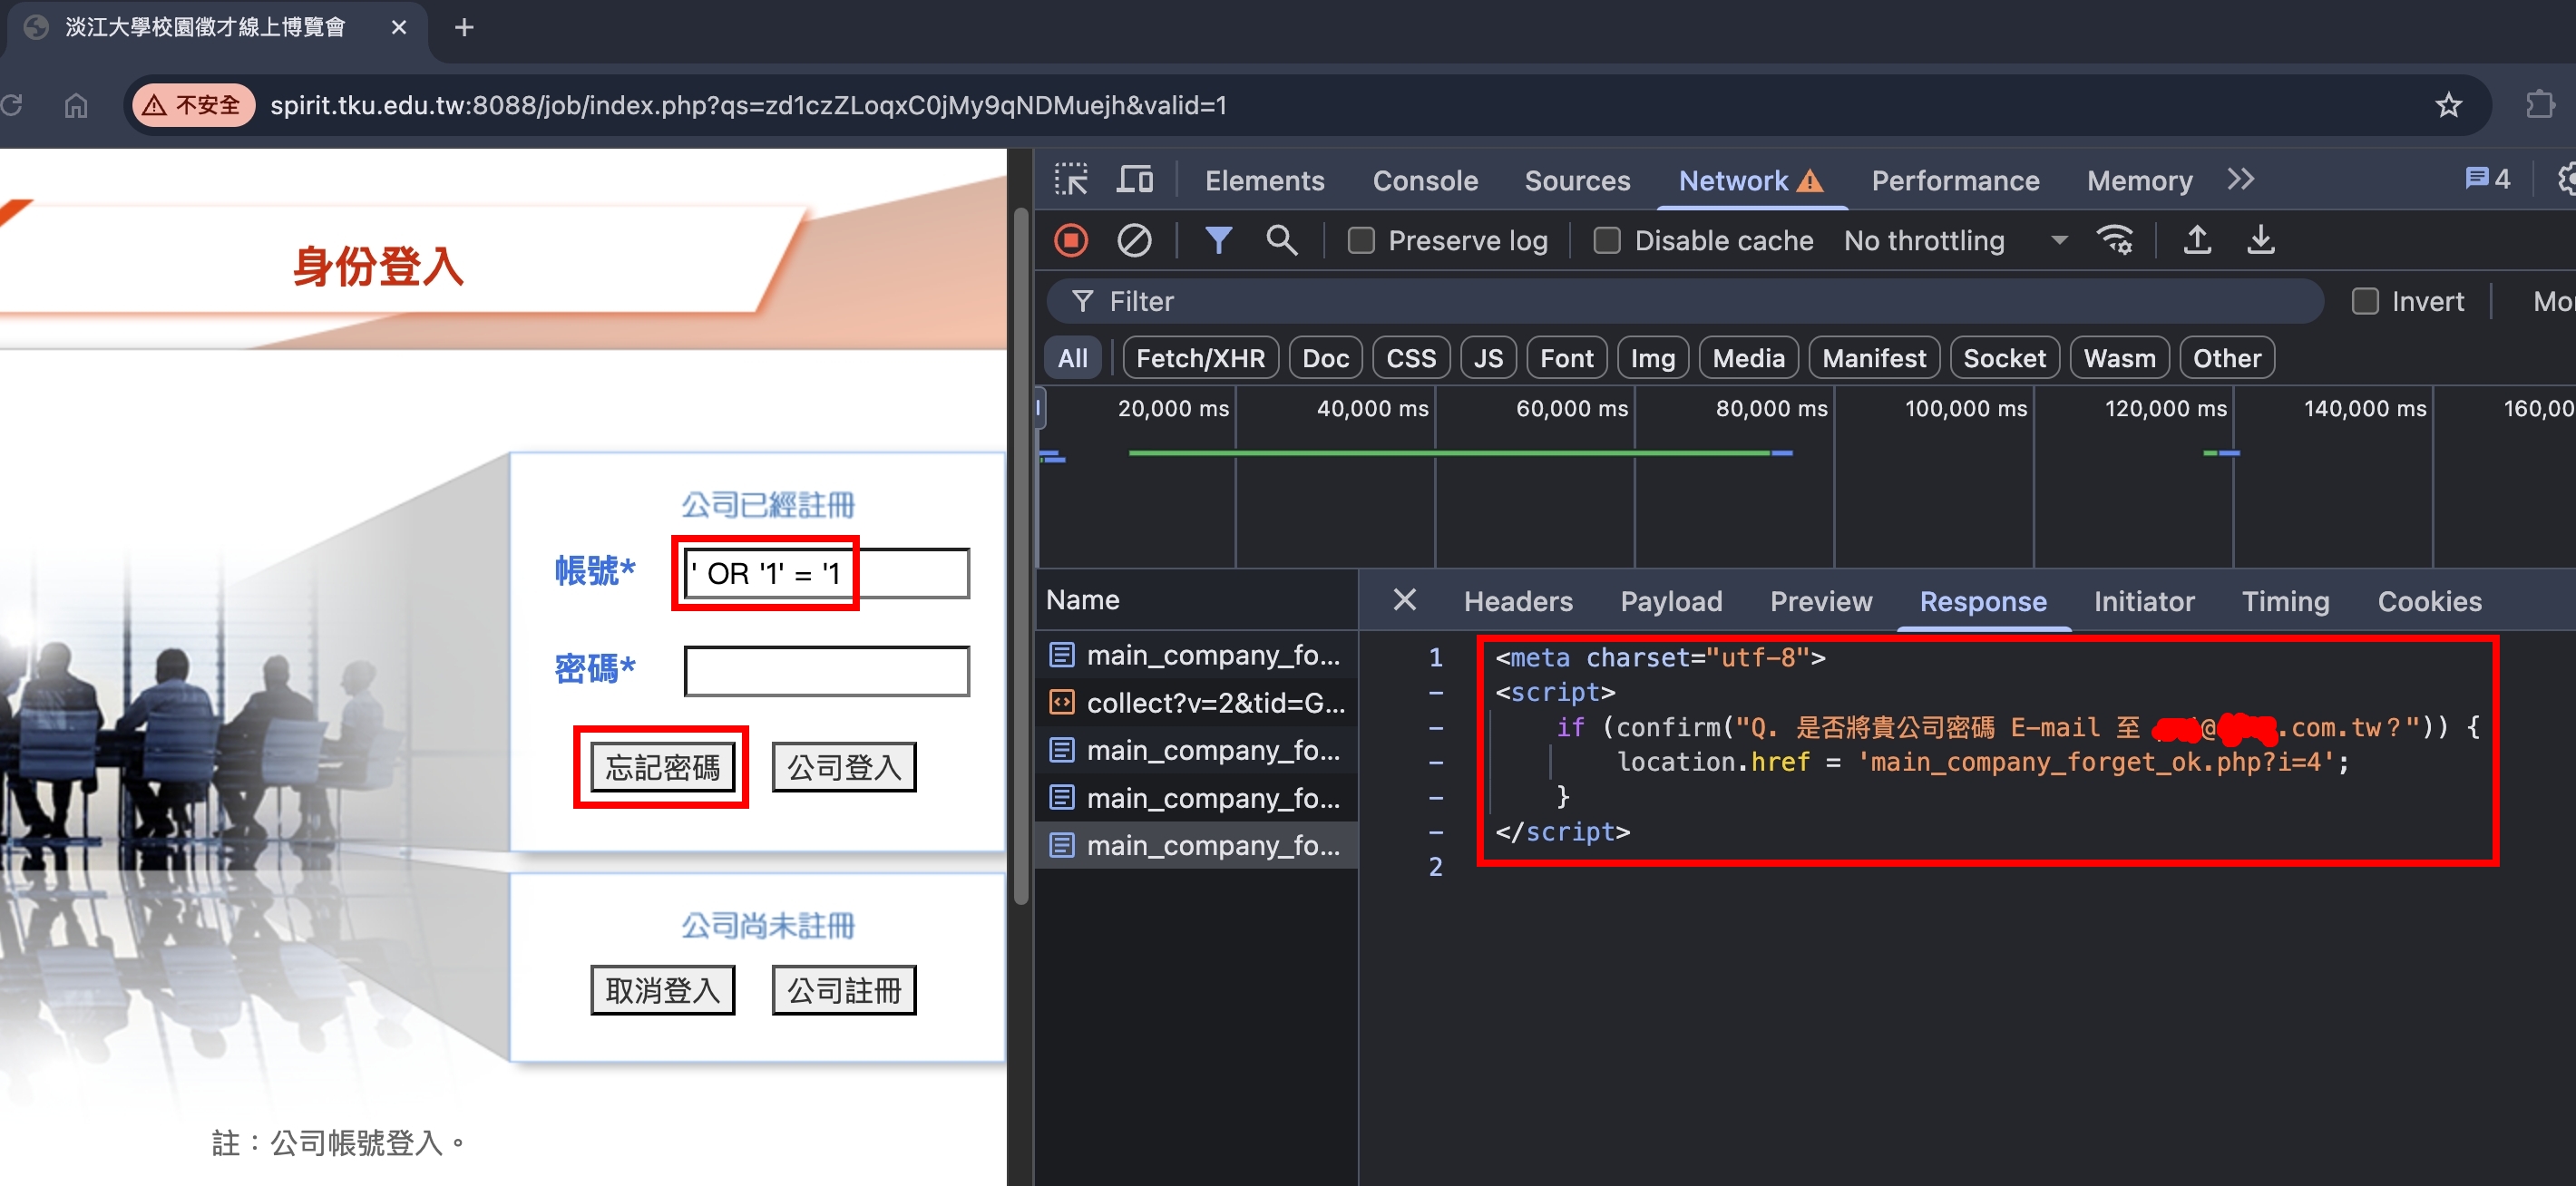Click the network Filter text box
The width and height of the screenshot is (2576, 1186).
click(x=1684, y=301)
